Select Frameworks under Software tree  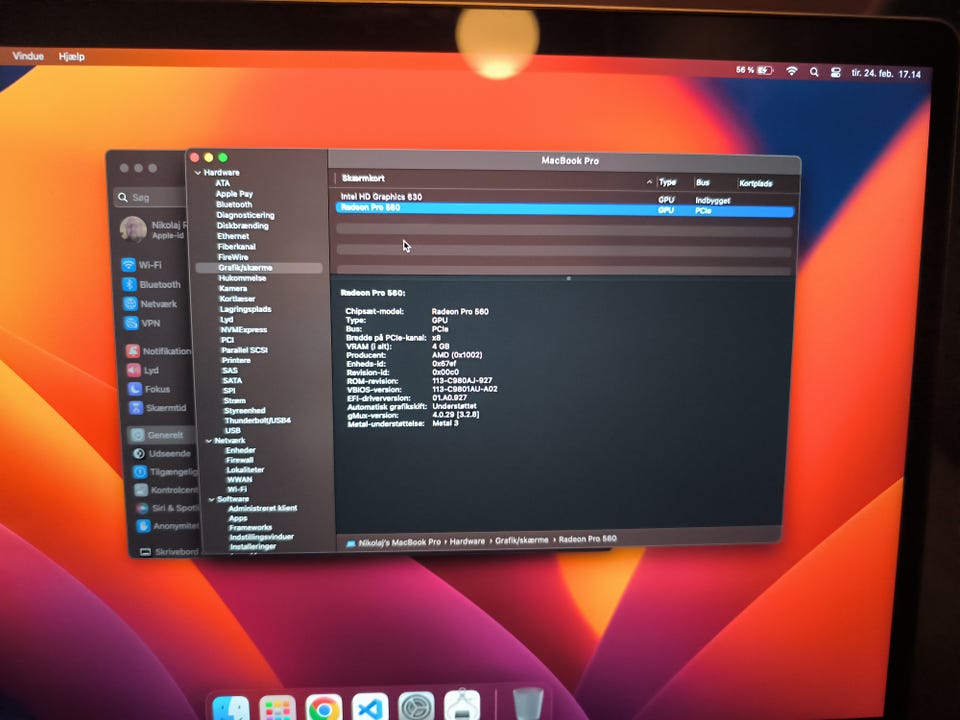250,527
